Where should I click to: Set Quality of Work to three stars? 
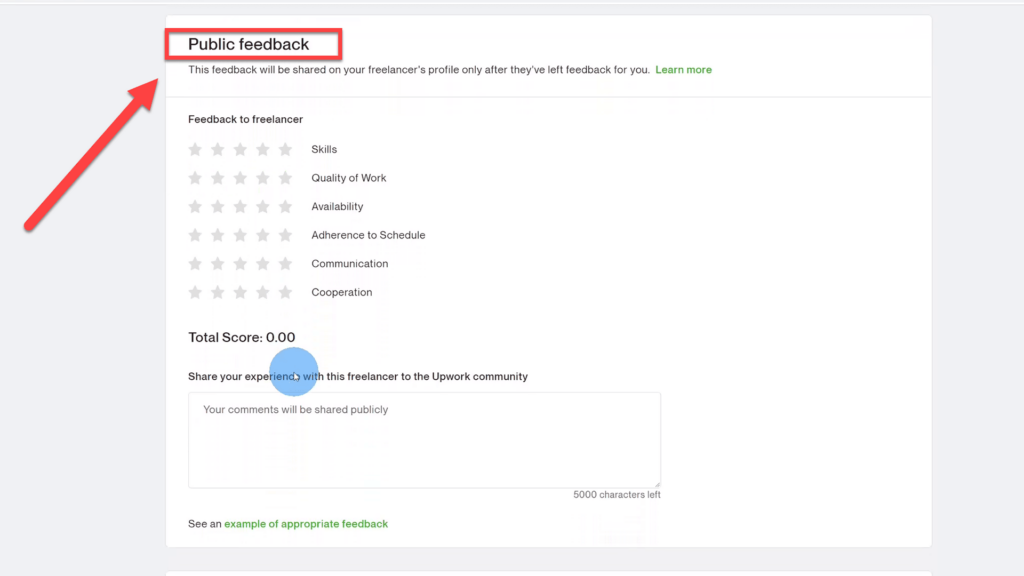[x=240, y=178]
